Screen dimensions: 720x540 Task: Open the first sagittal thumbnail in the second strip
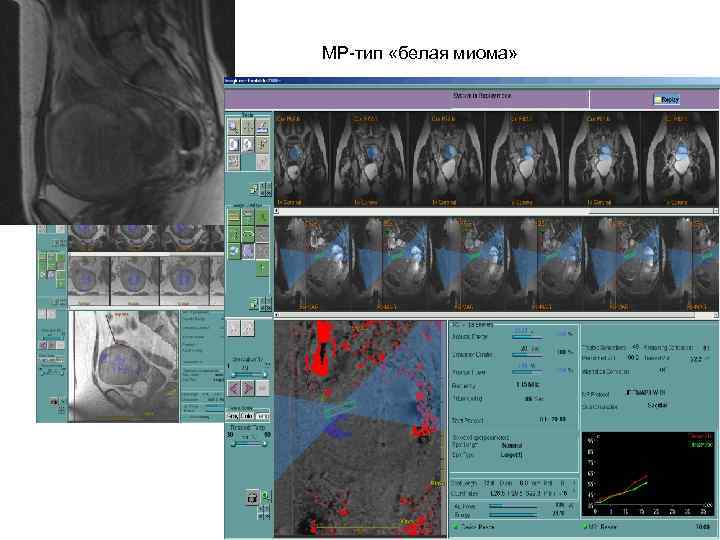[x=313, y=264]
